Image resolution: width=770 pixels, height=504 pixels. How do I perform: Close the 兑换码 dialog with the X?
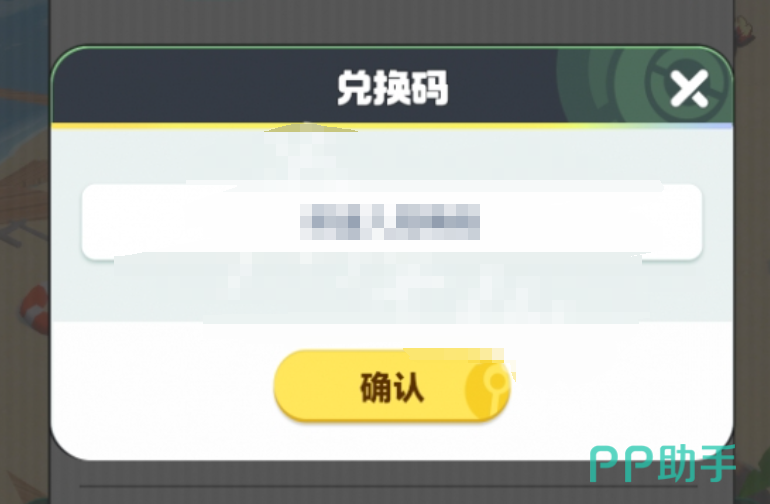(x=689, y=88)
